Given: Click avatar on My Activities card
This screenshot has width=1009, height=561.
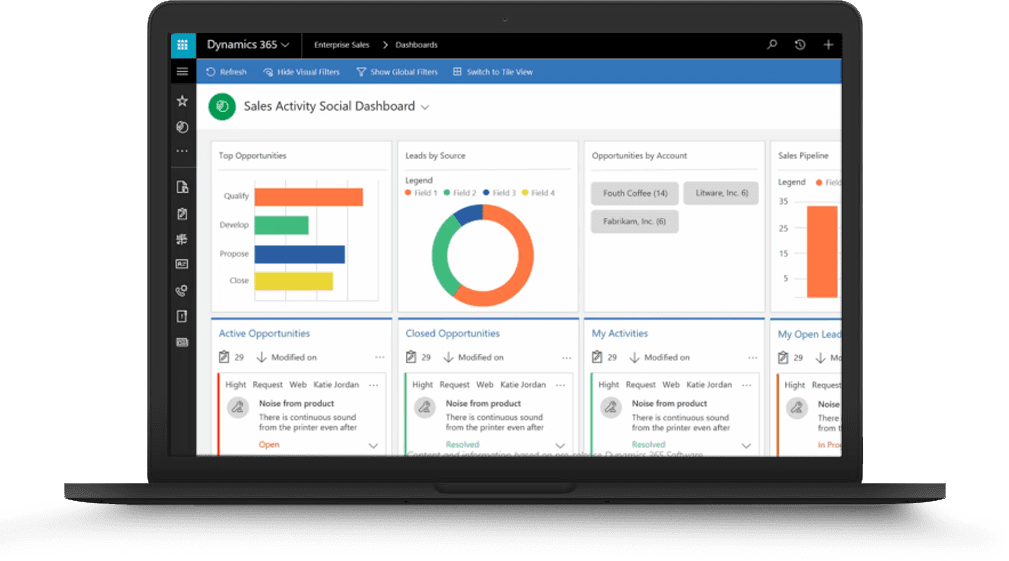Looking at the screenshot, I should (611, 407).
